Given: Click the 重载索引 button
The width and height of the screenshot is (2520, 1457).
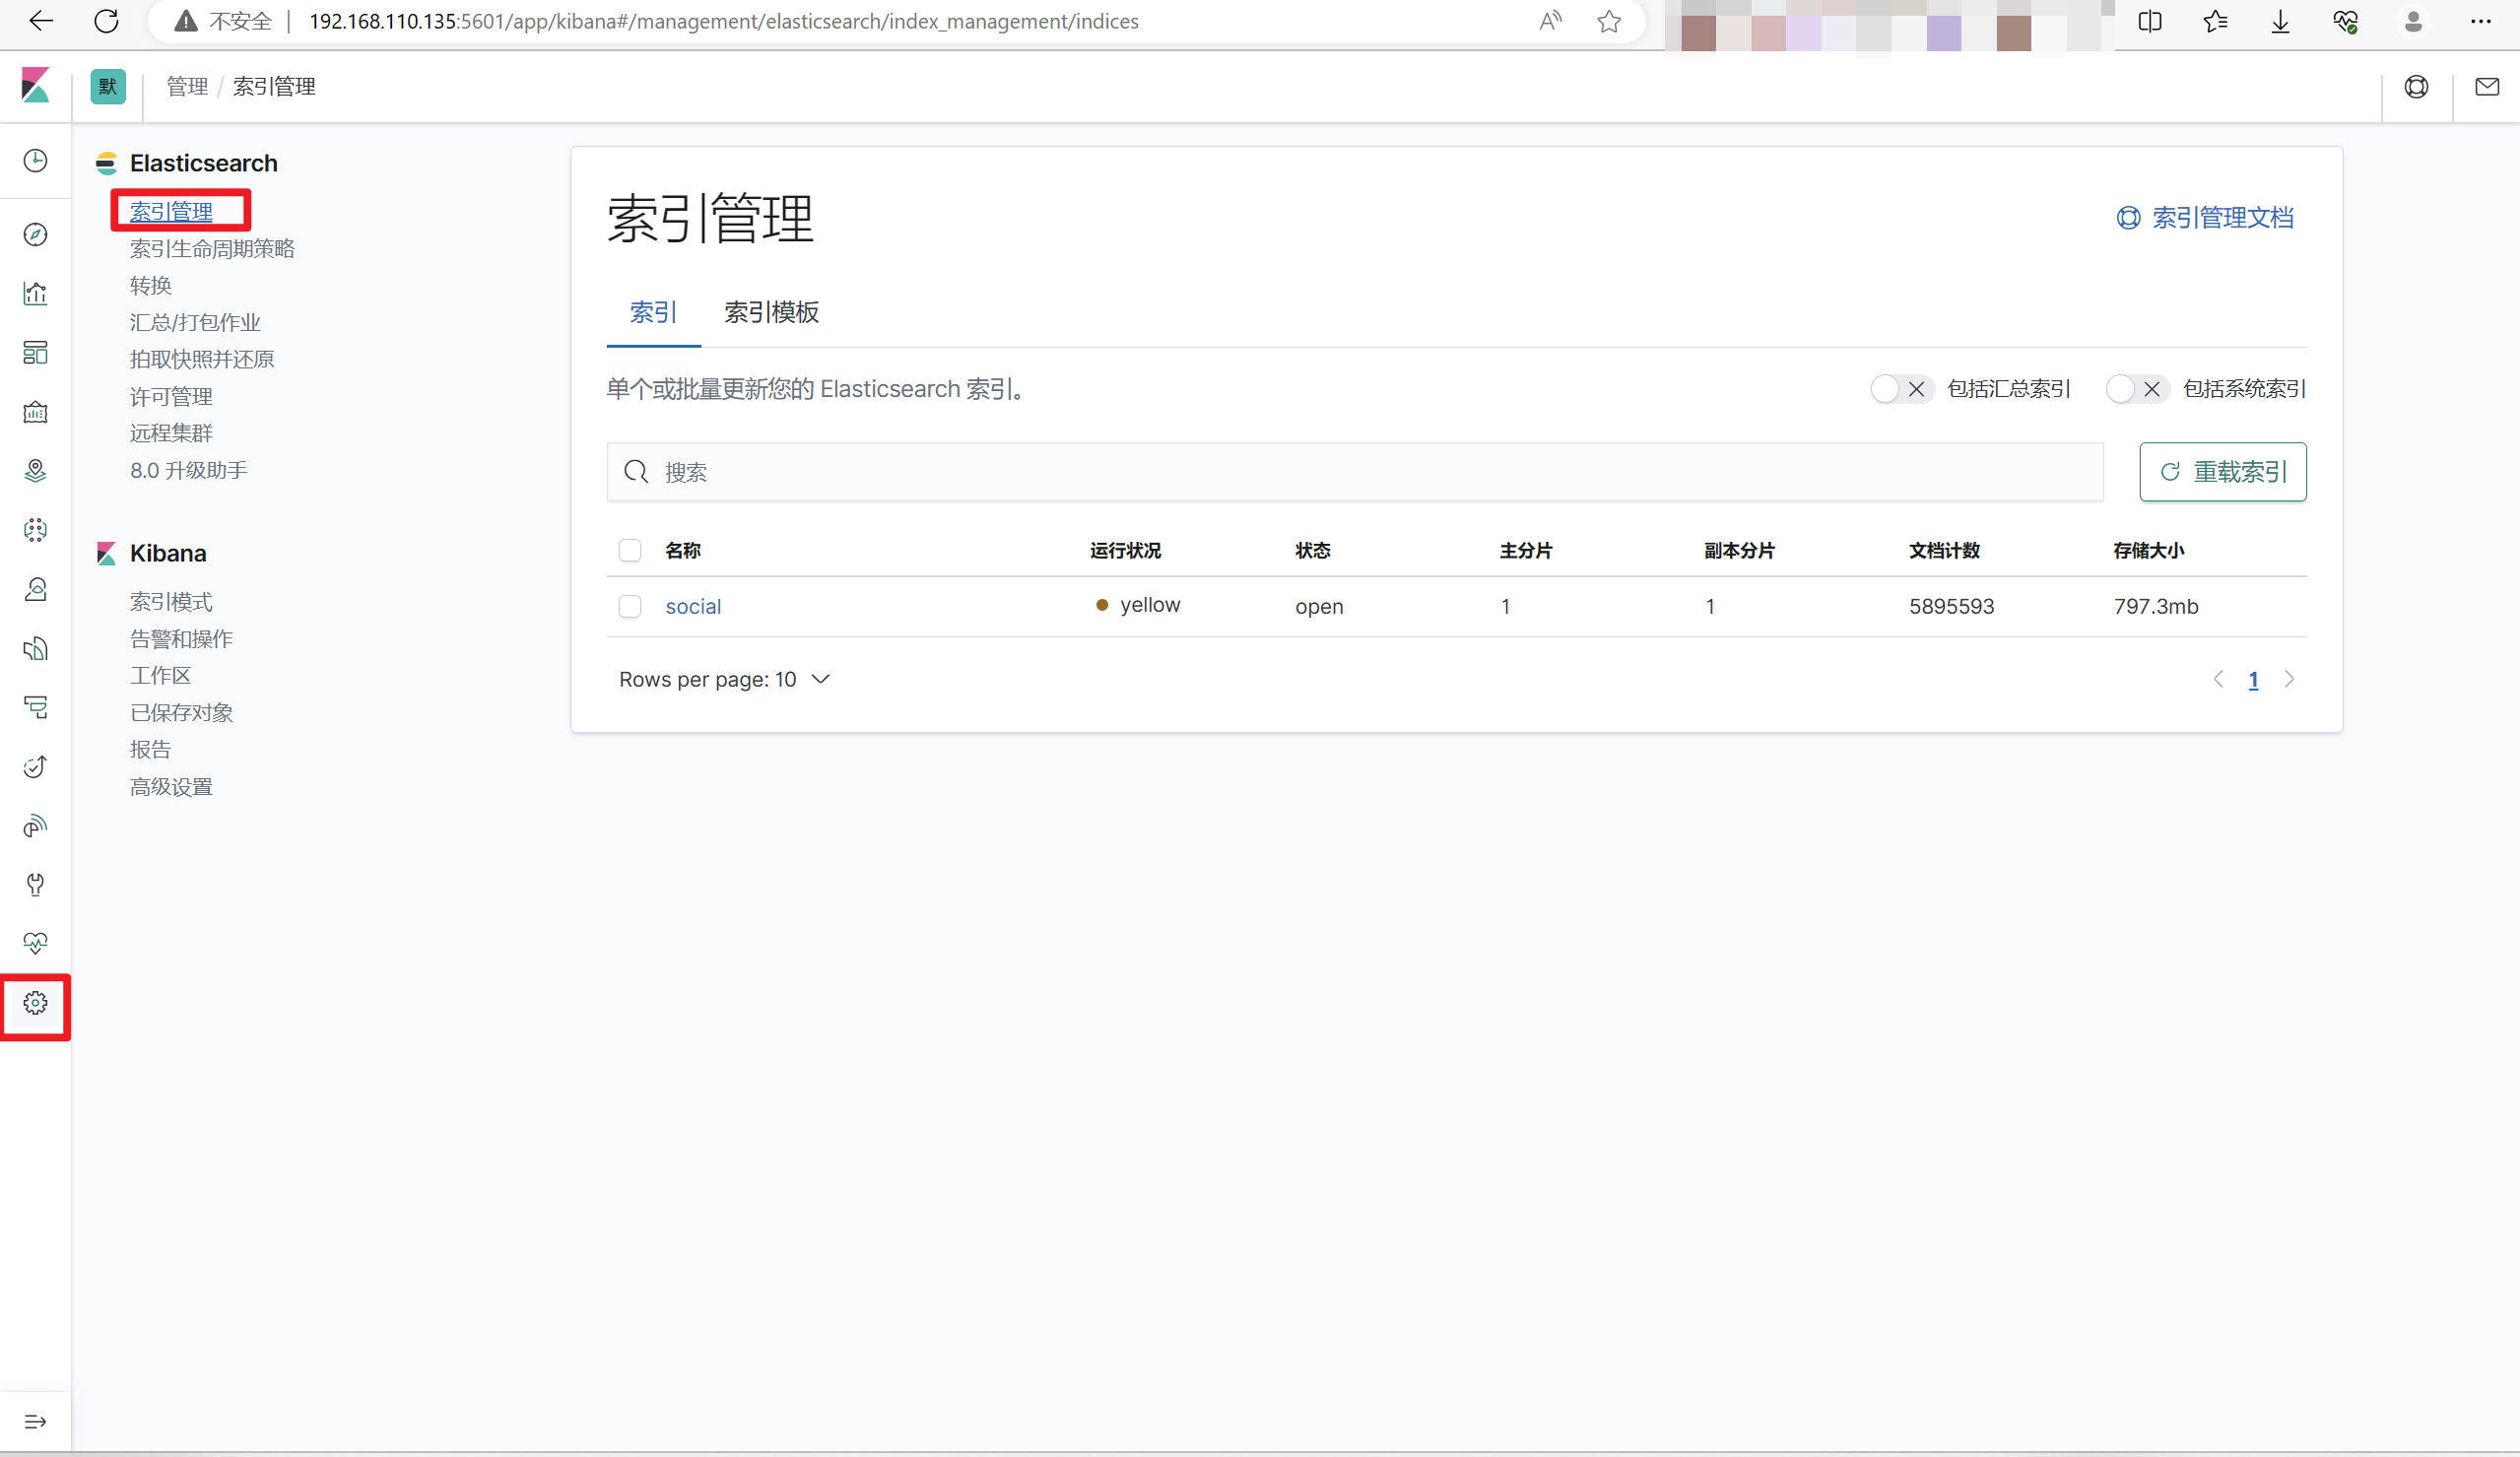Looking at the screenshot, I should pos(2222,471).
